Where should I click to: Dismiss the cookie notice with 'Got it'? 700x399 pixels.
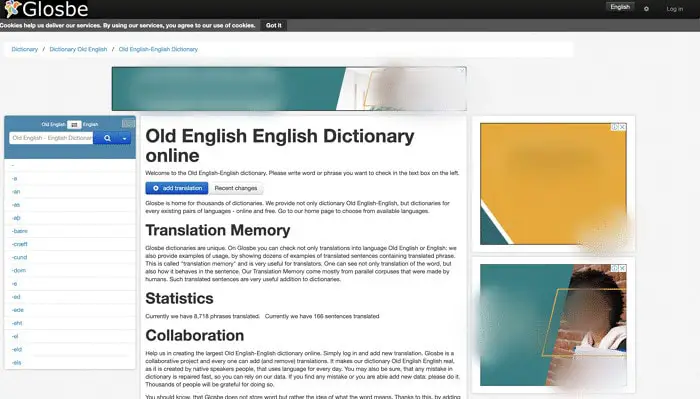click(274, 25)
